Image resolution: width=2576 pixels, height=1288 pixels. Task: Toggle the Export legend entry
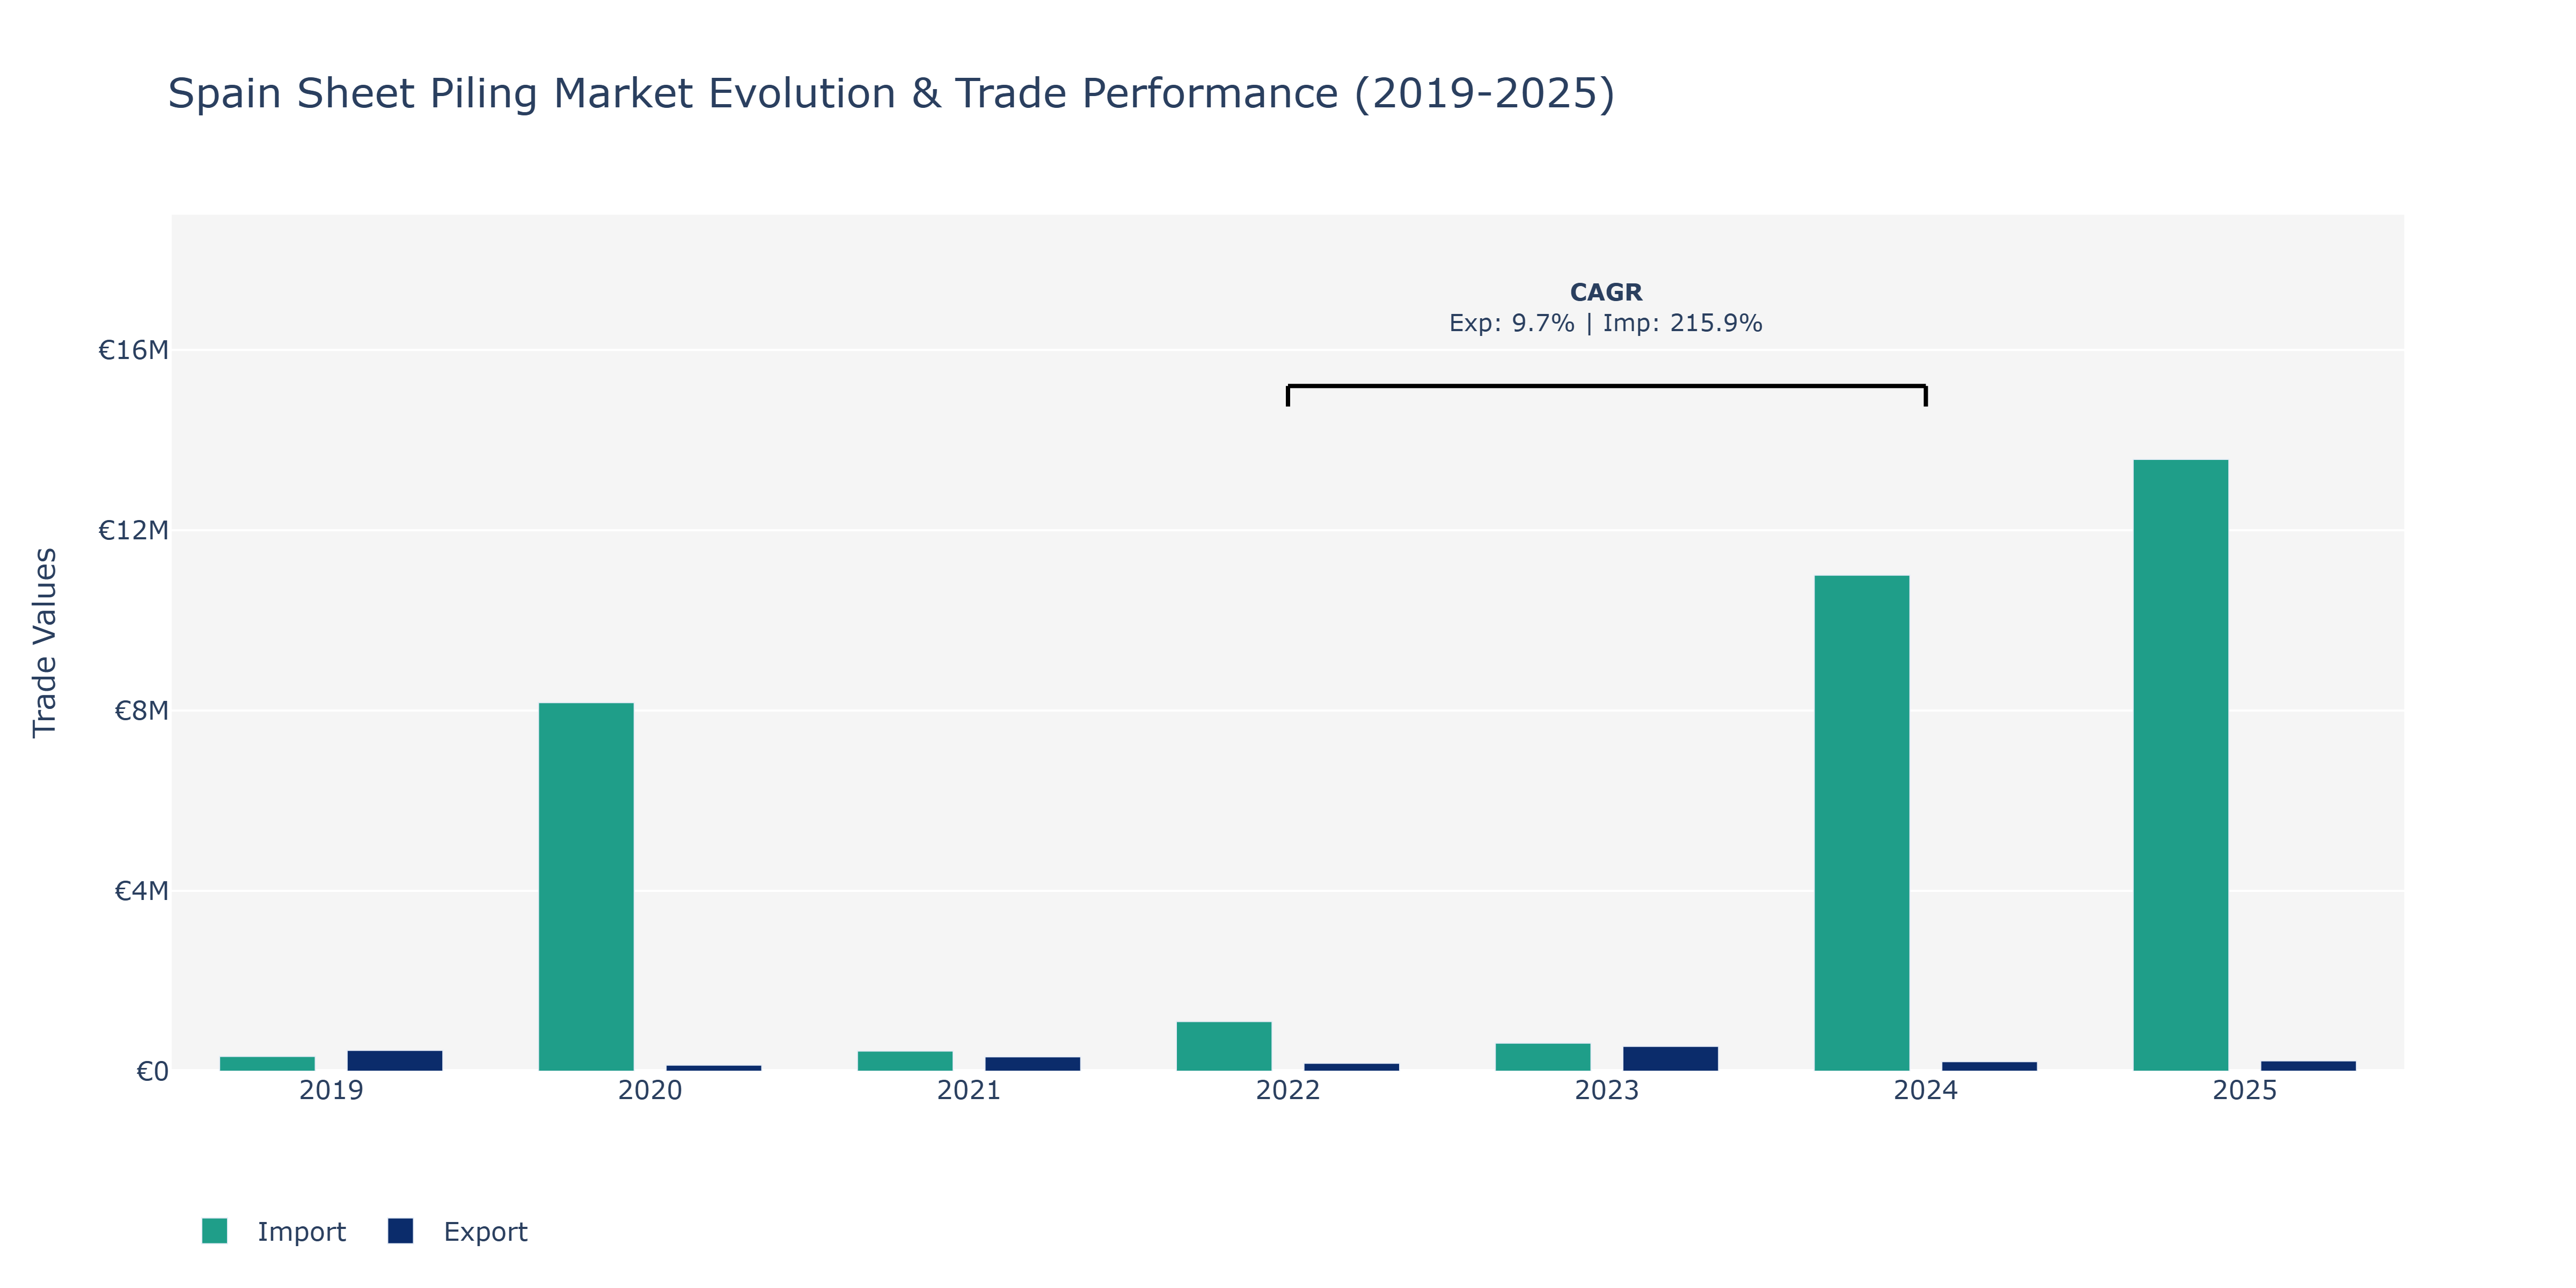tap(458, 1231)
